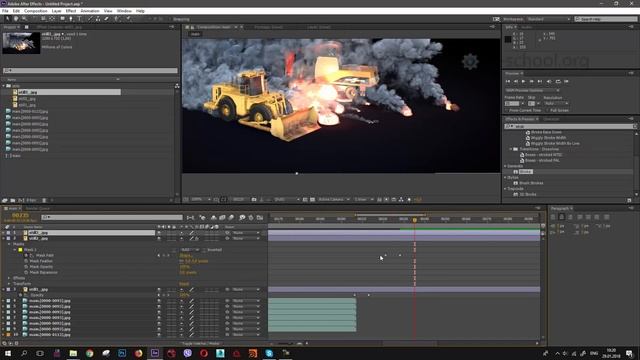Hide layer 1 using its eye switch

tap(159, 233)
